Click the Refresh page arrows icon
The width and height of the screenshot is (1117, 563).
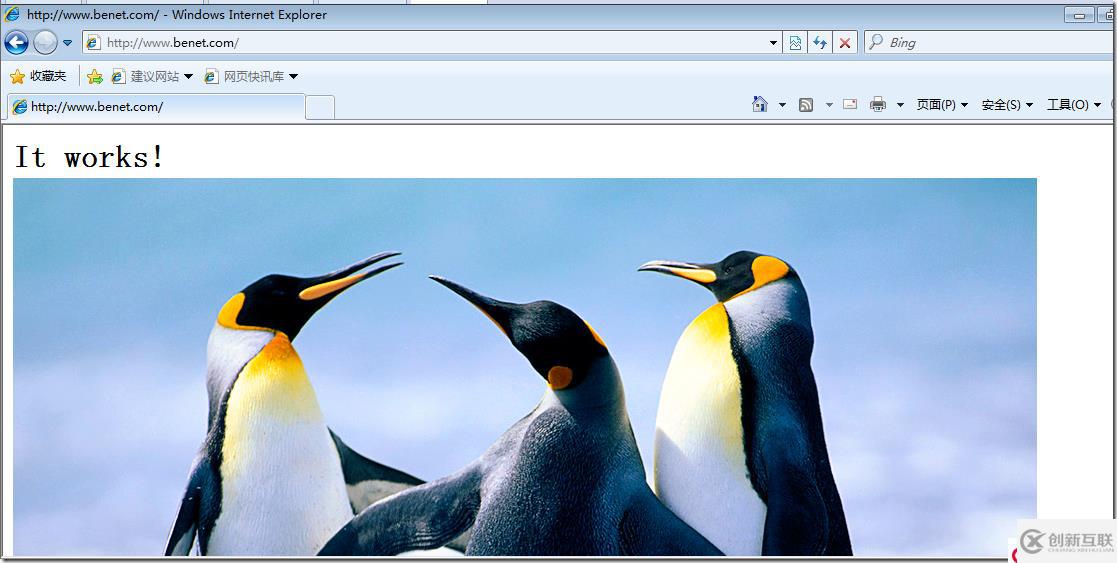[x=820, y=43]
